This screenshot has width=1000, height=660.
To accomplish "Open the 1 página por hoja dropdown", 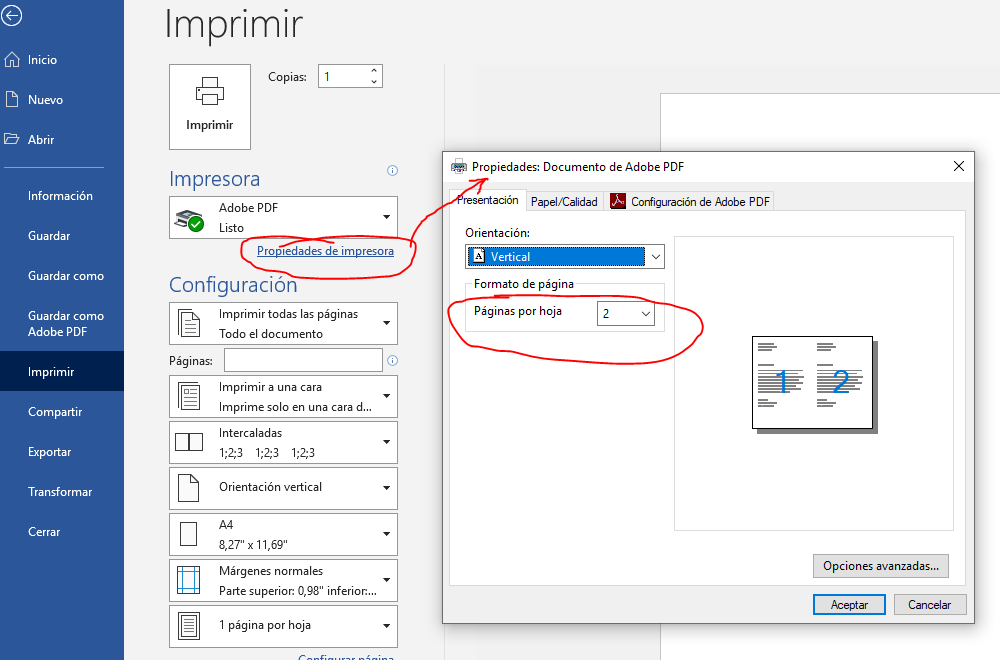I will coord(283,626).
